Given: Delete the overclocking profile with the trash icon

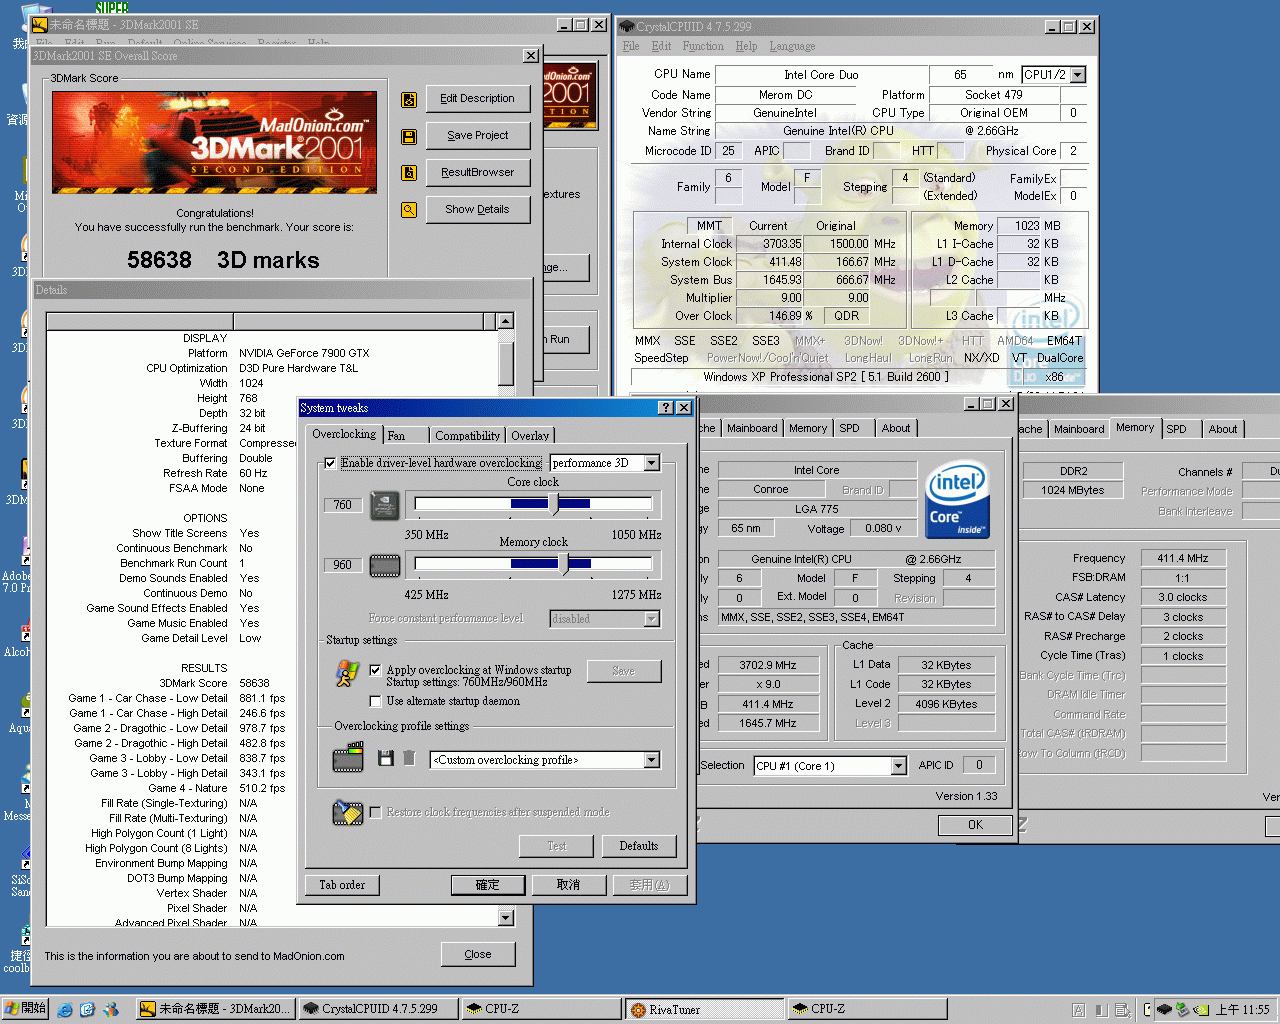Looking at the screenshot, I should 409,759.
